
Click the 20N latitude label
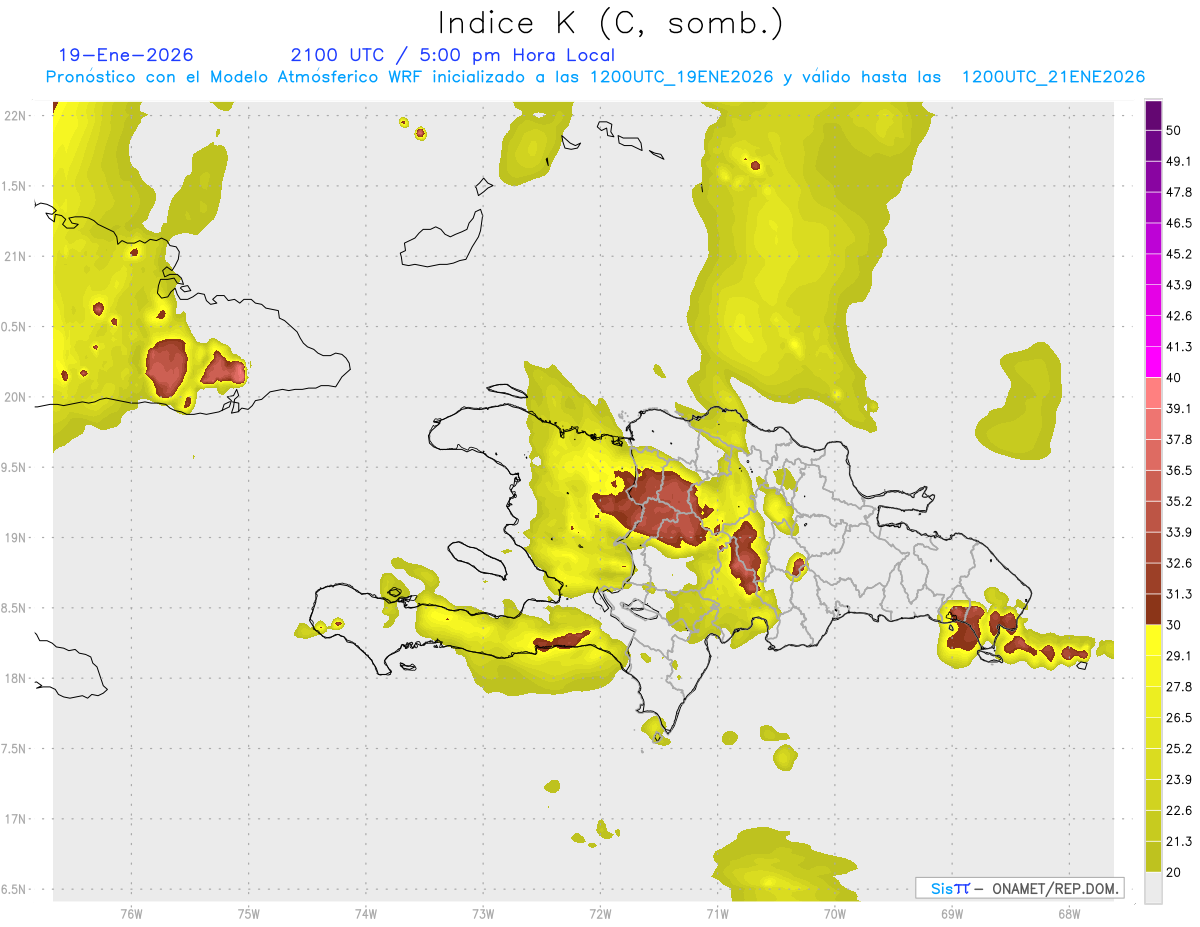15,397
